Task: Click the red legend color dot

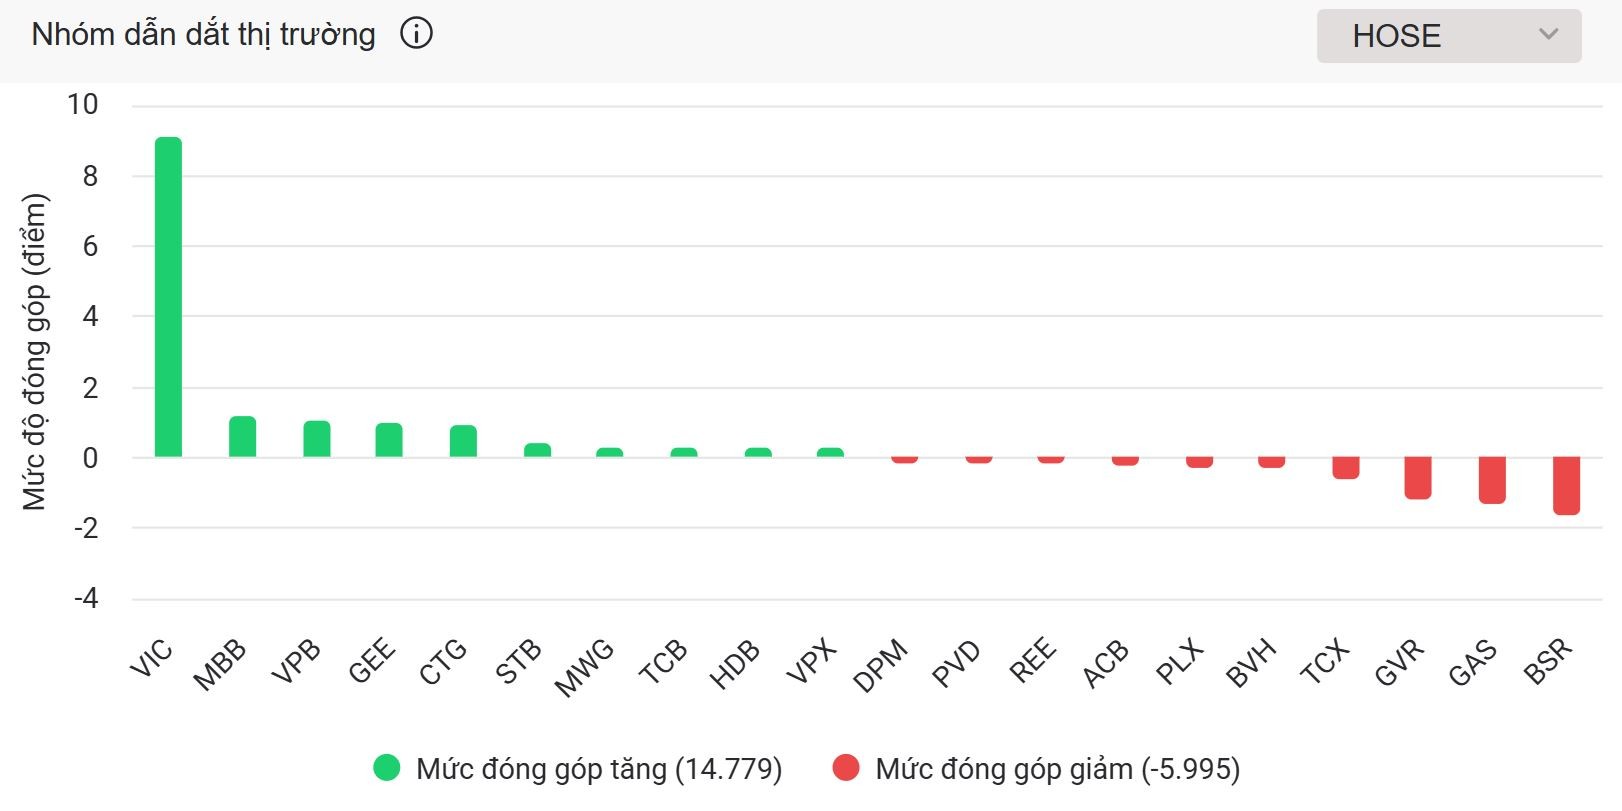Action: coord(846,768)
